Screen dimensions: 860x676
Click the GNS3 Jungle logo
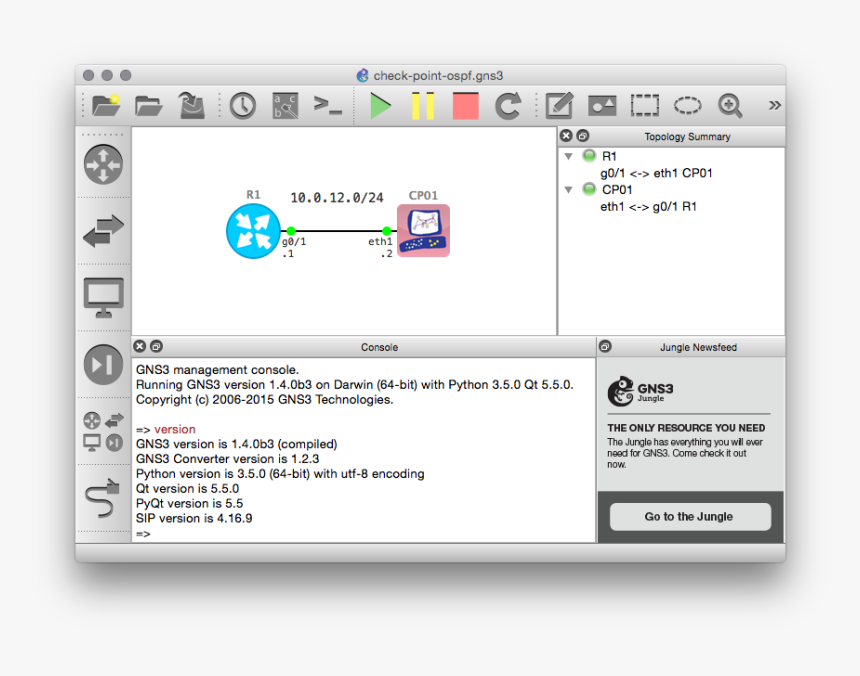(640, 391)
